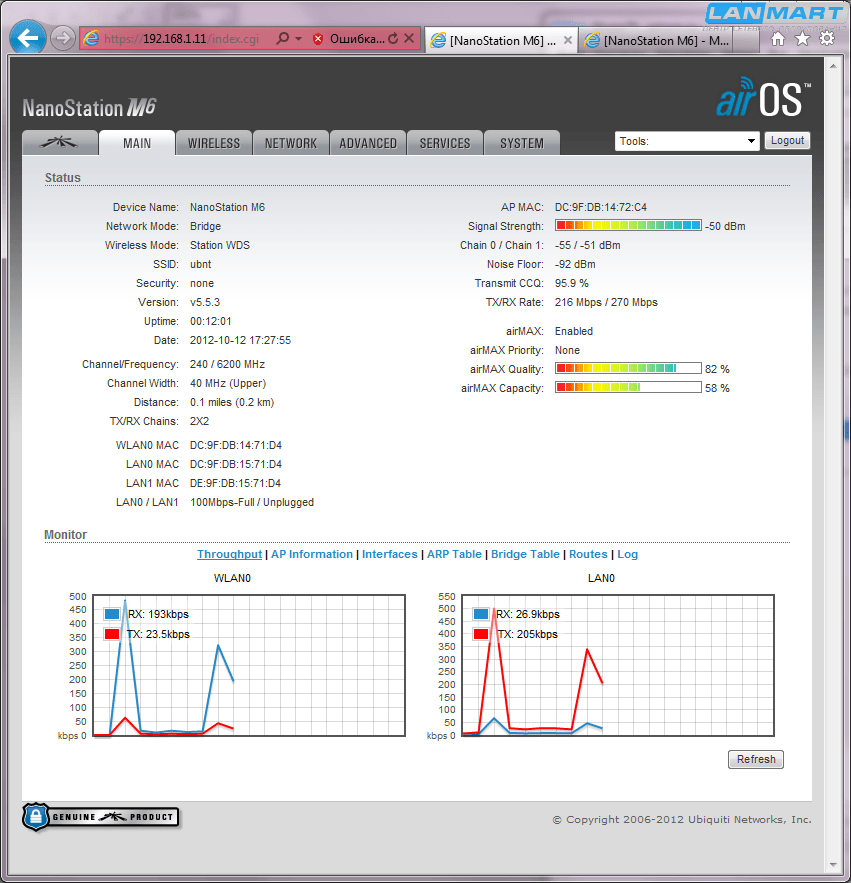Click the frequency value 240 / 6200 MHz

(x=227, y=364)
